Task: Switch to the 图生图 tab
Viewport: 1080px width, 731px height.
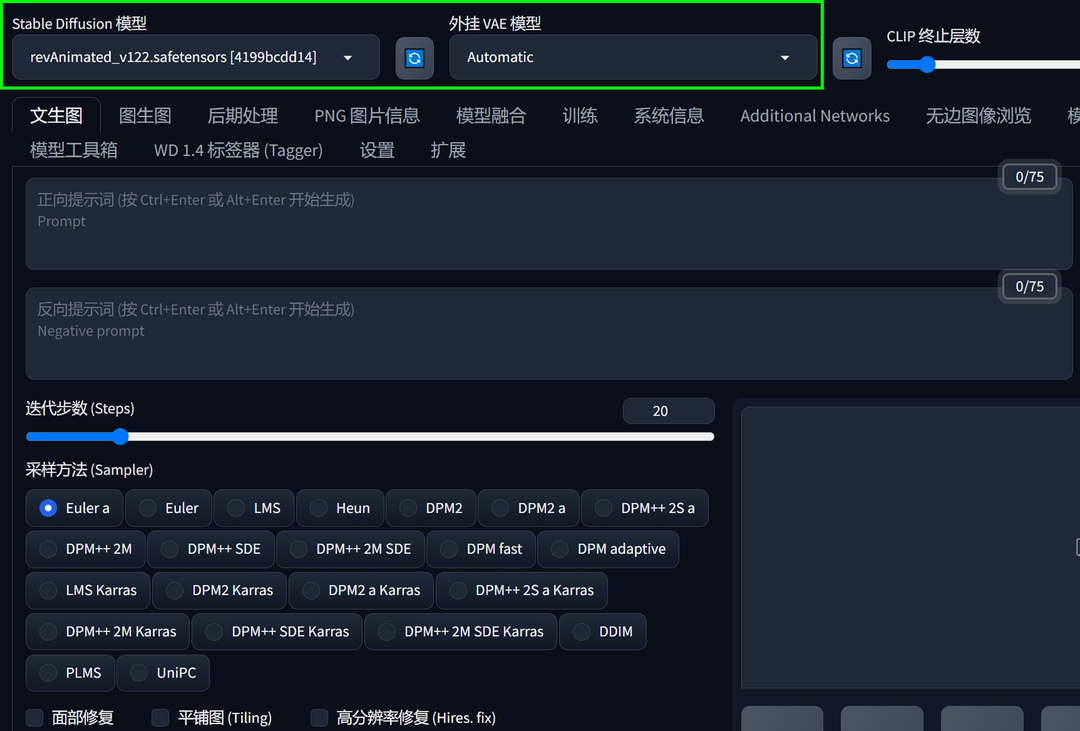Action: (145, 115)
